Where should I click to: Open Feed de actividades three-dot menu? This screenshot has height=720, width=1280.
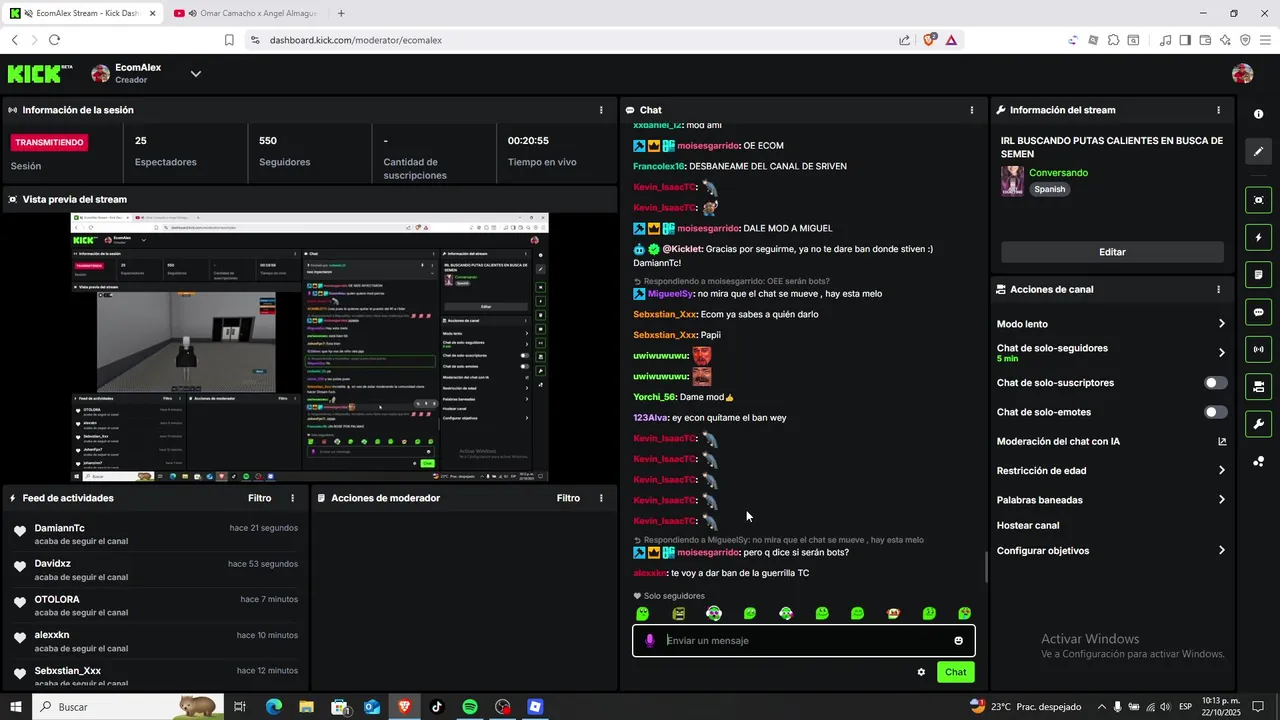pos(293,498)
